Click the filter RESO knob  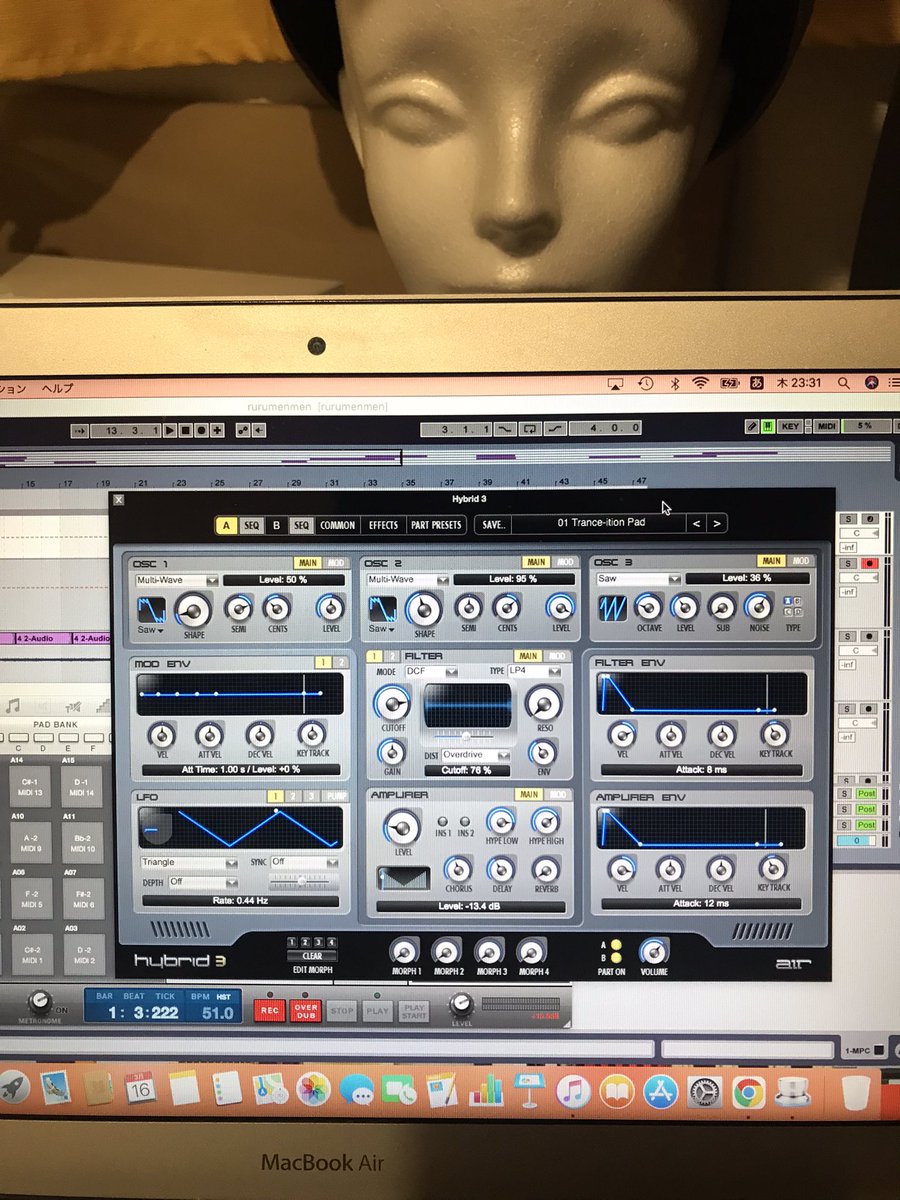[544, 704]
